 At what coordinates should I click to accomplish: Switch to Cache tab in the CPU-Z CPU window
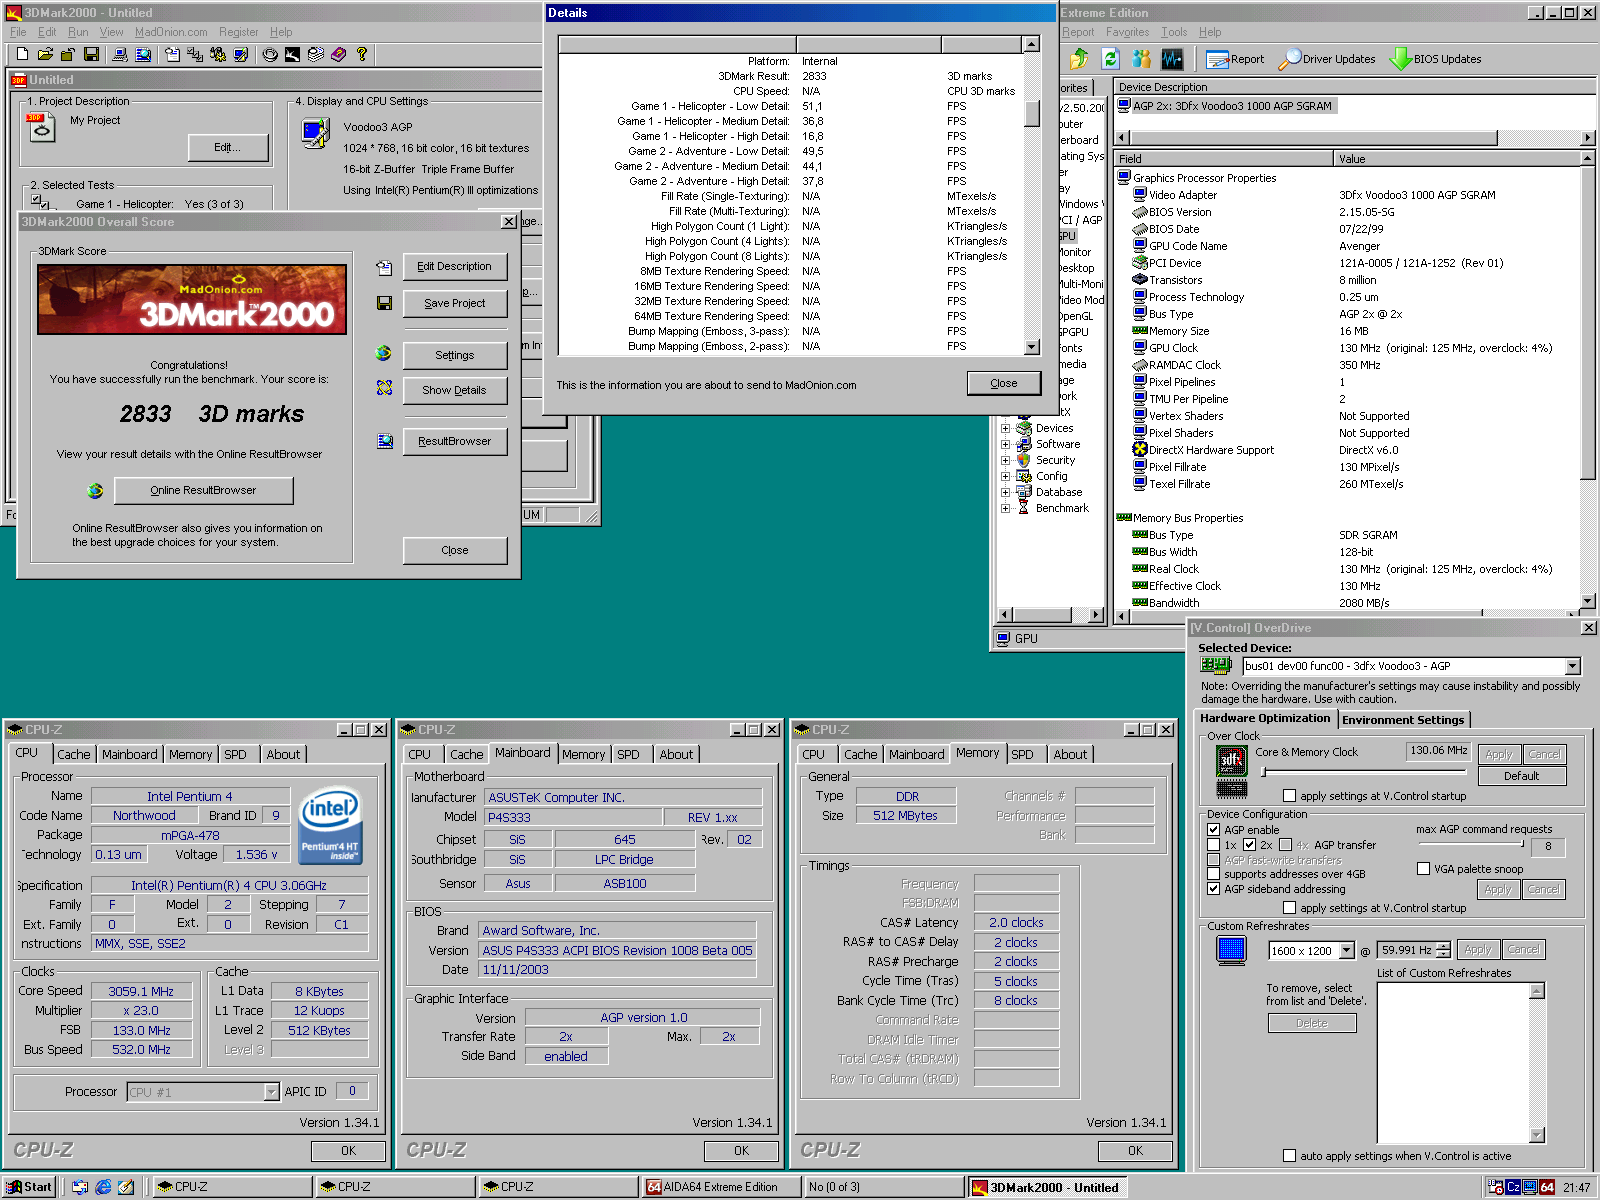click(73, 754)
